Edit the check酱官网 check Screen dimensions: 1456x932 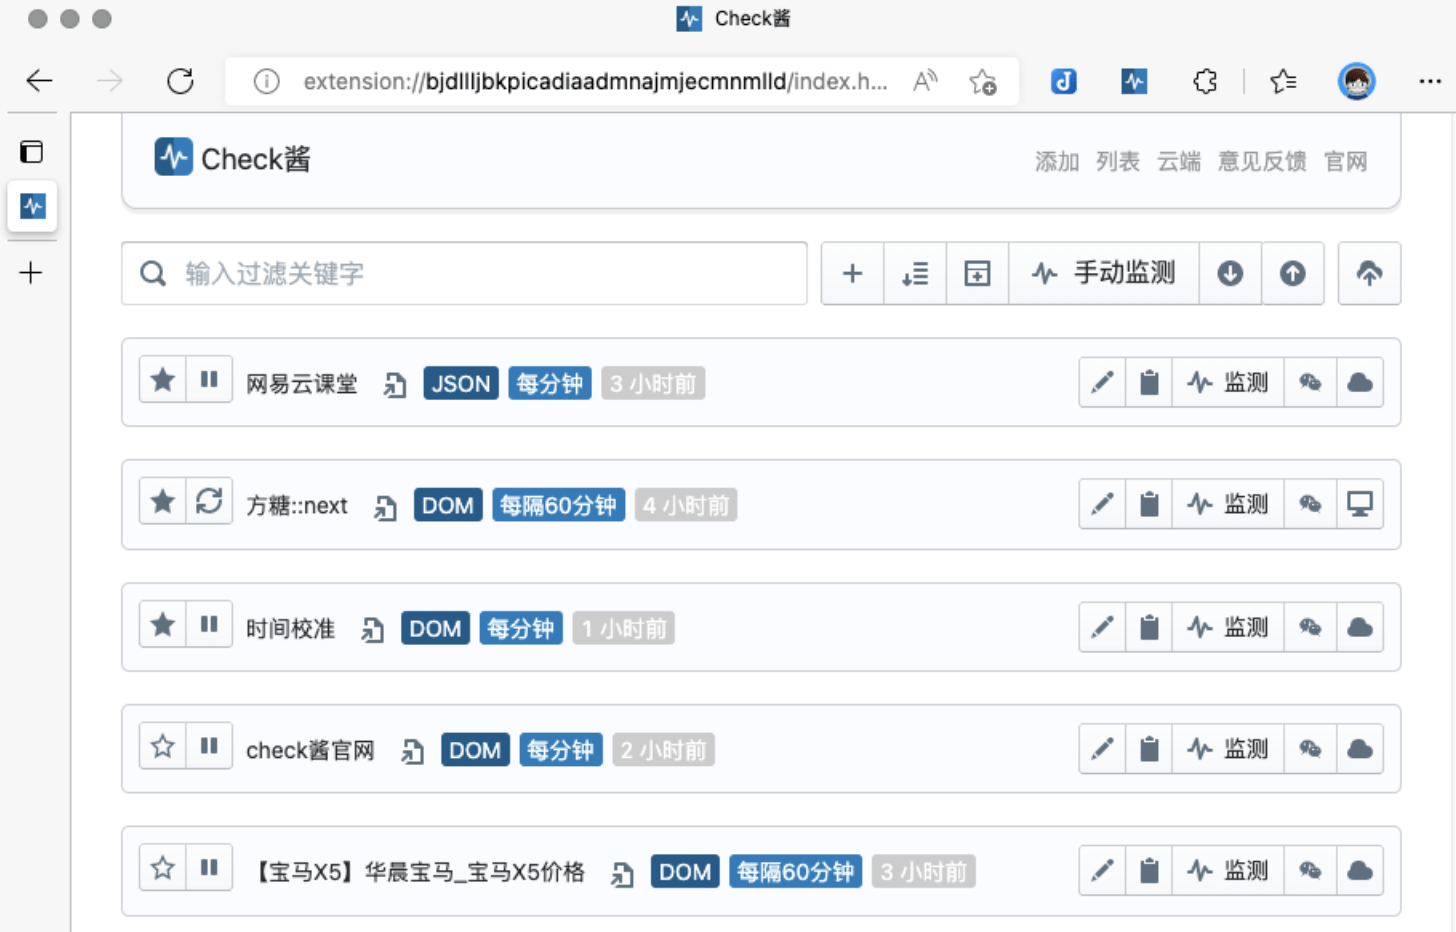coord(1102,749)
